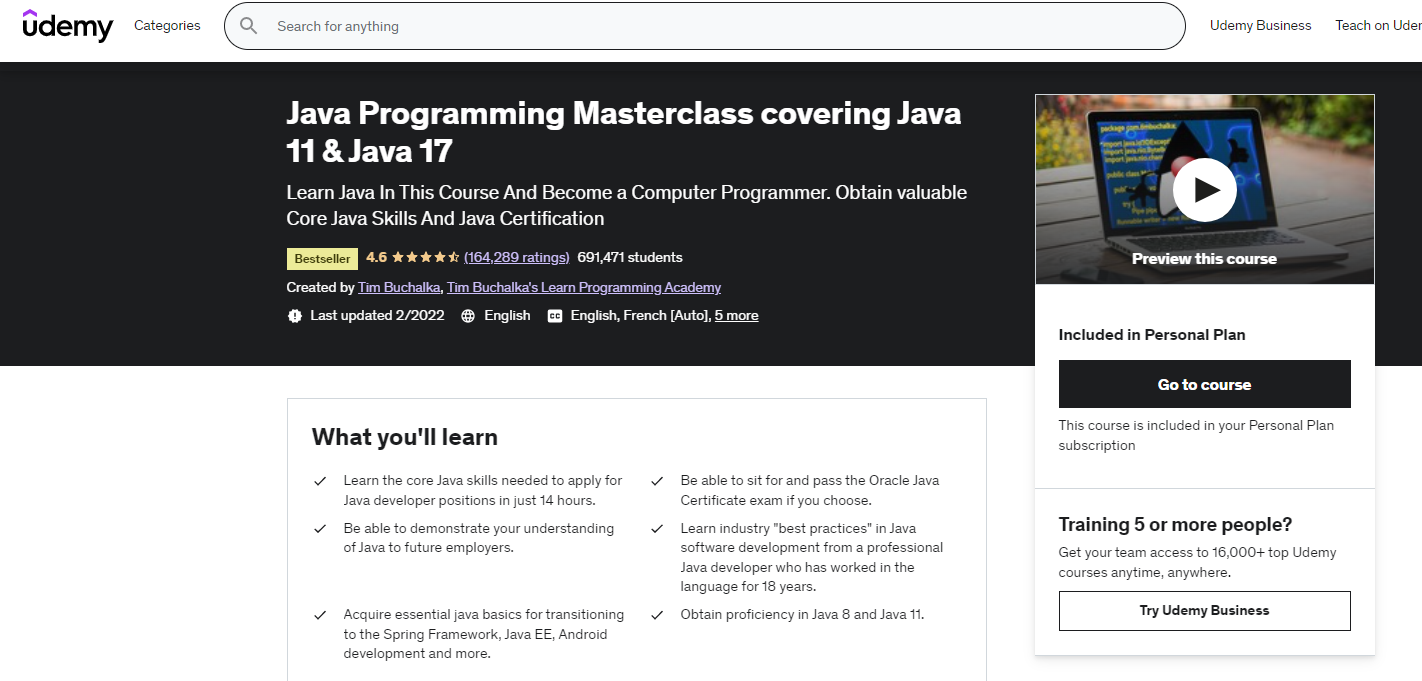This screenshot has height=681, width=1422.
Task: Click 'What you'll learn' heading
Action: tap(405, 437)
